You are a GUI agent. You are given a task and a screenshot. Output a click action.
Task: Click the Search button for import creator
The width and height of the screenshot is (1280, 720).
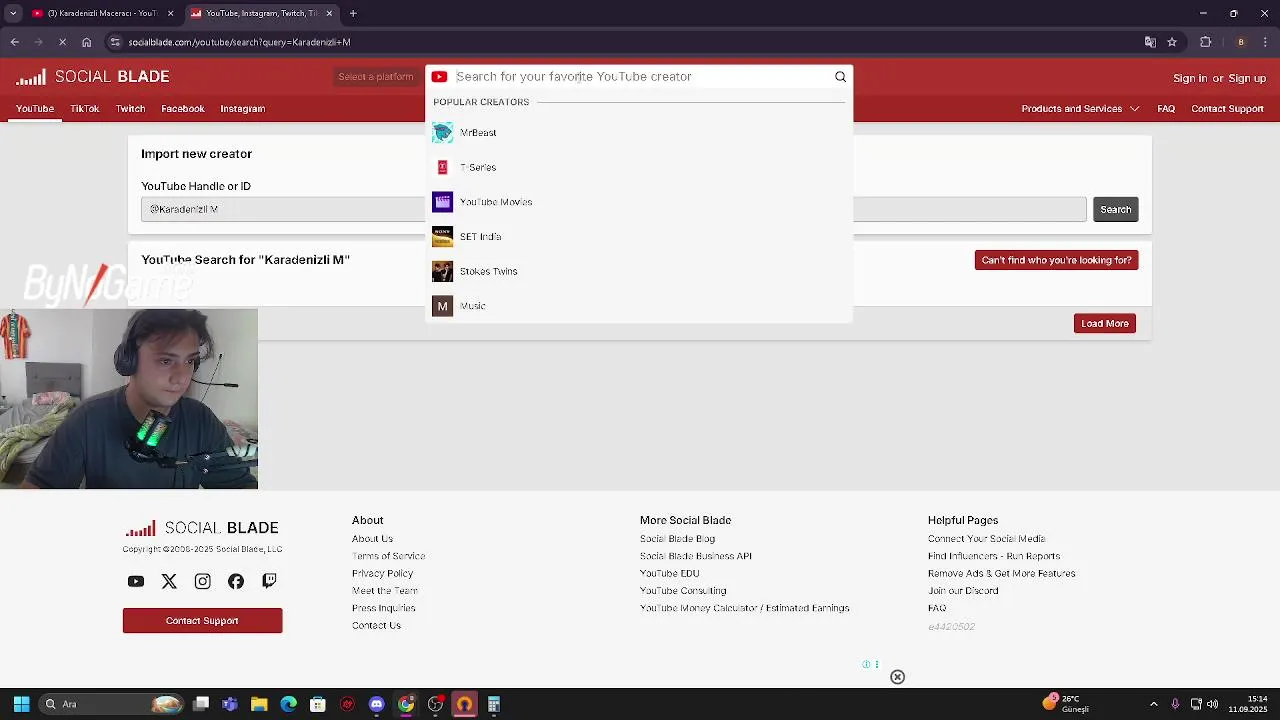(x=1115, y=210)
